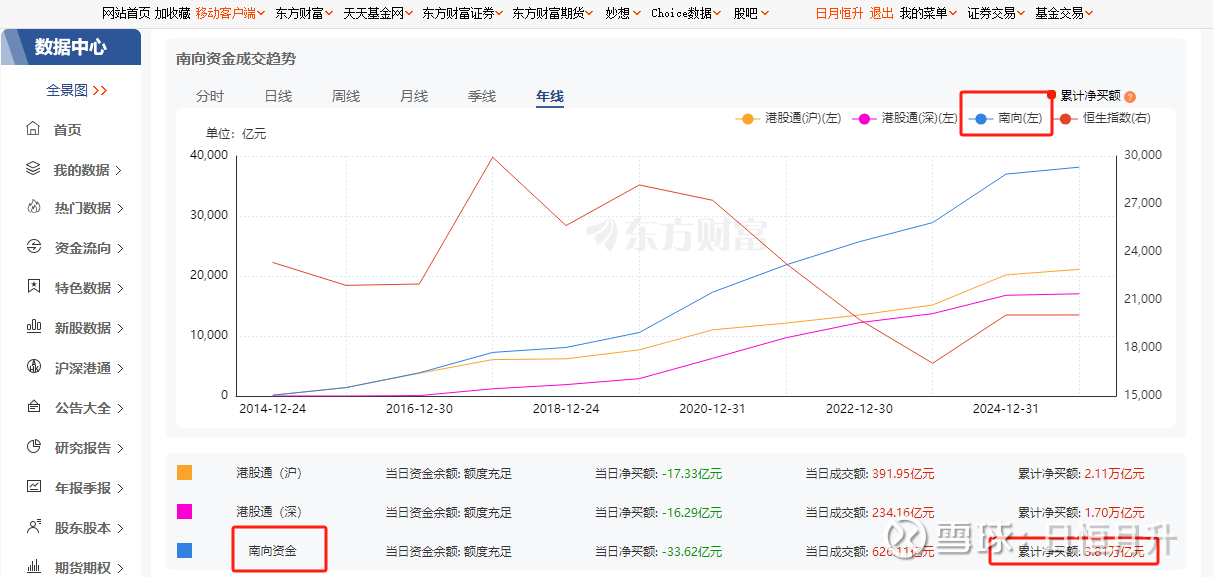Open 东方财富 dropdown in top bar
This screenshot has height=577, width=1213.
tap(304, 13)
